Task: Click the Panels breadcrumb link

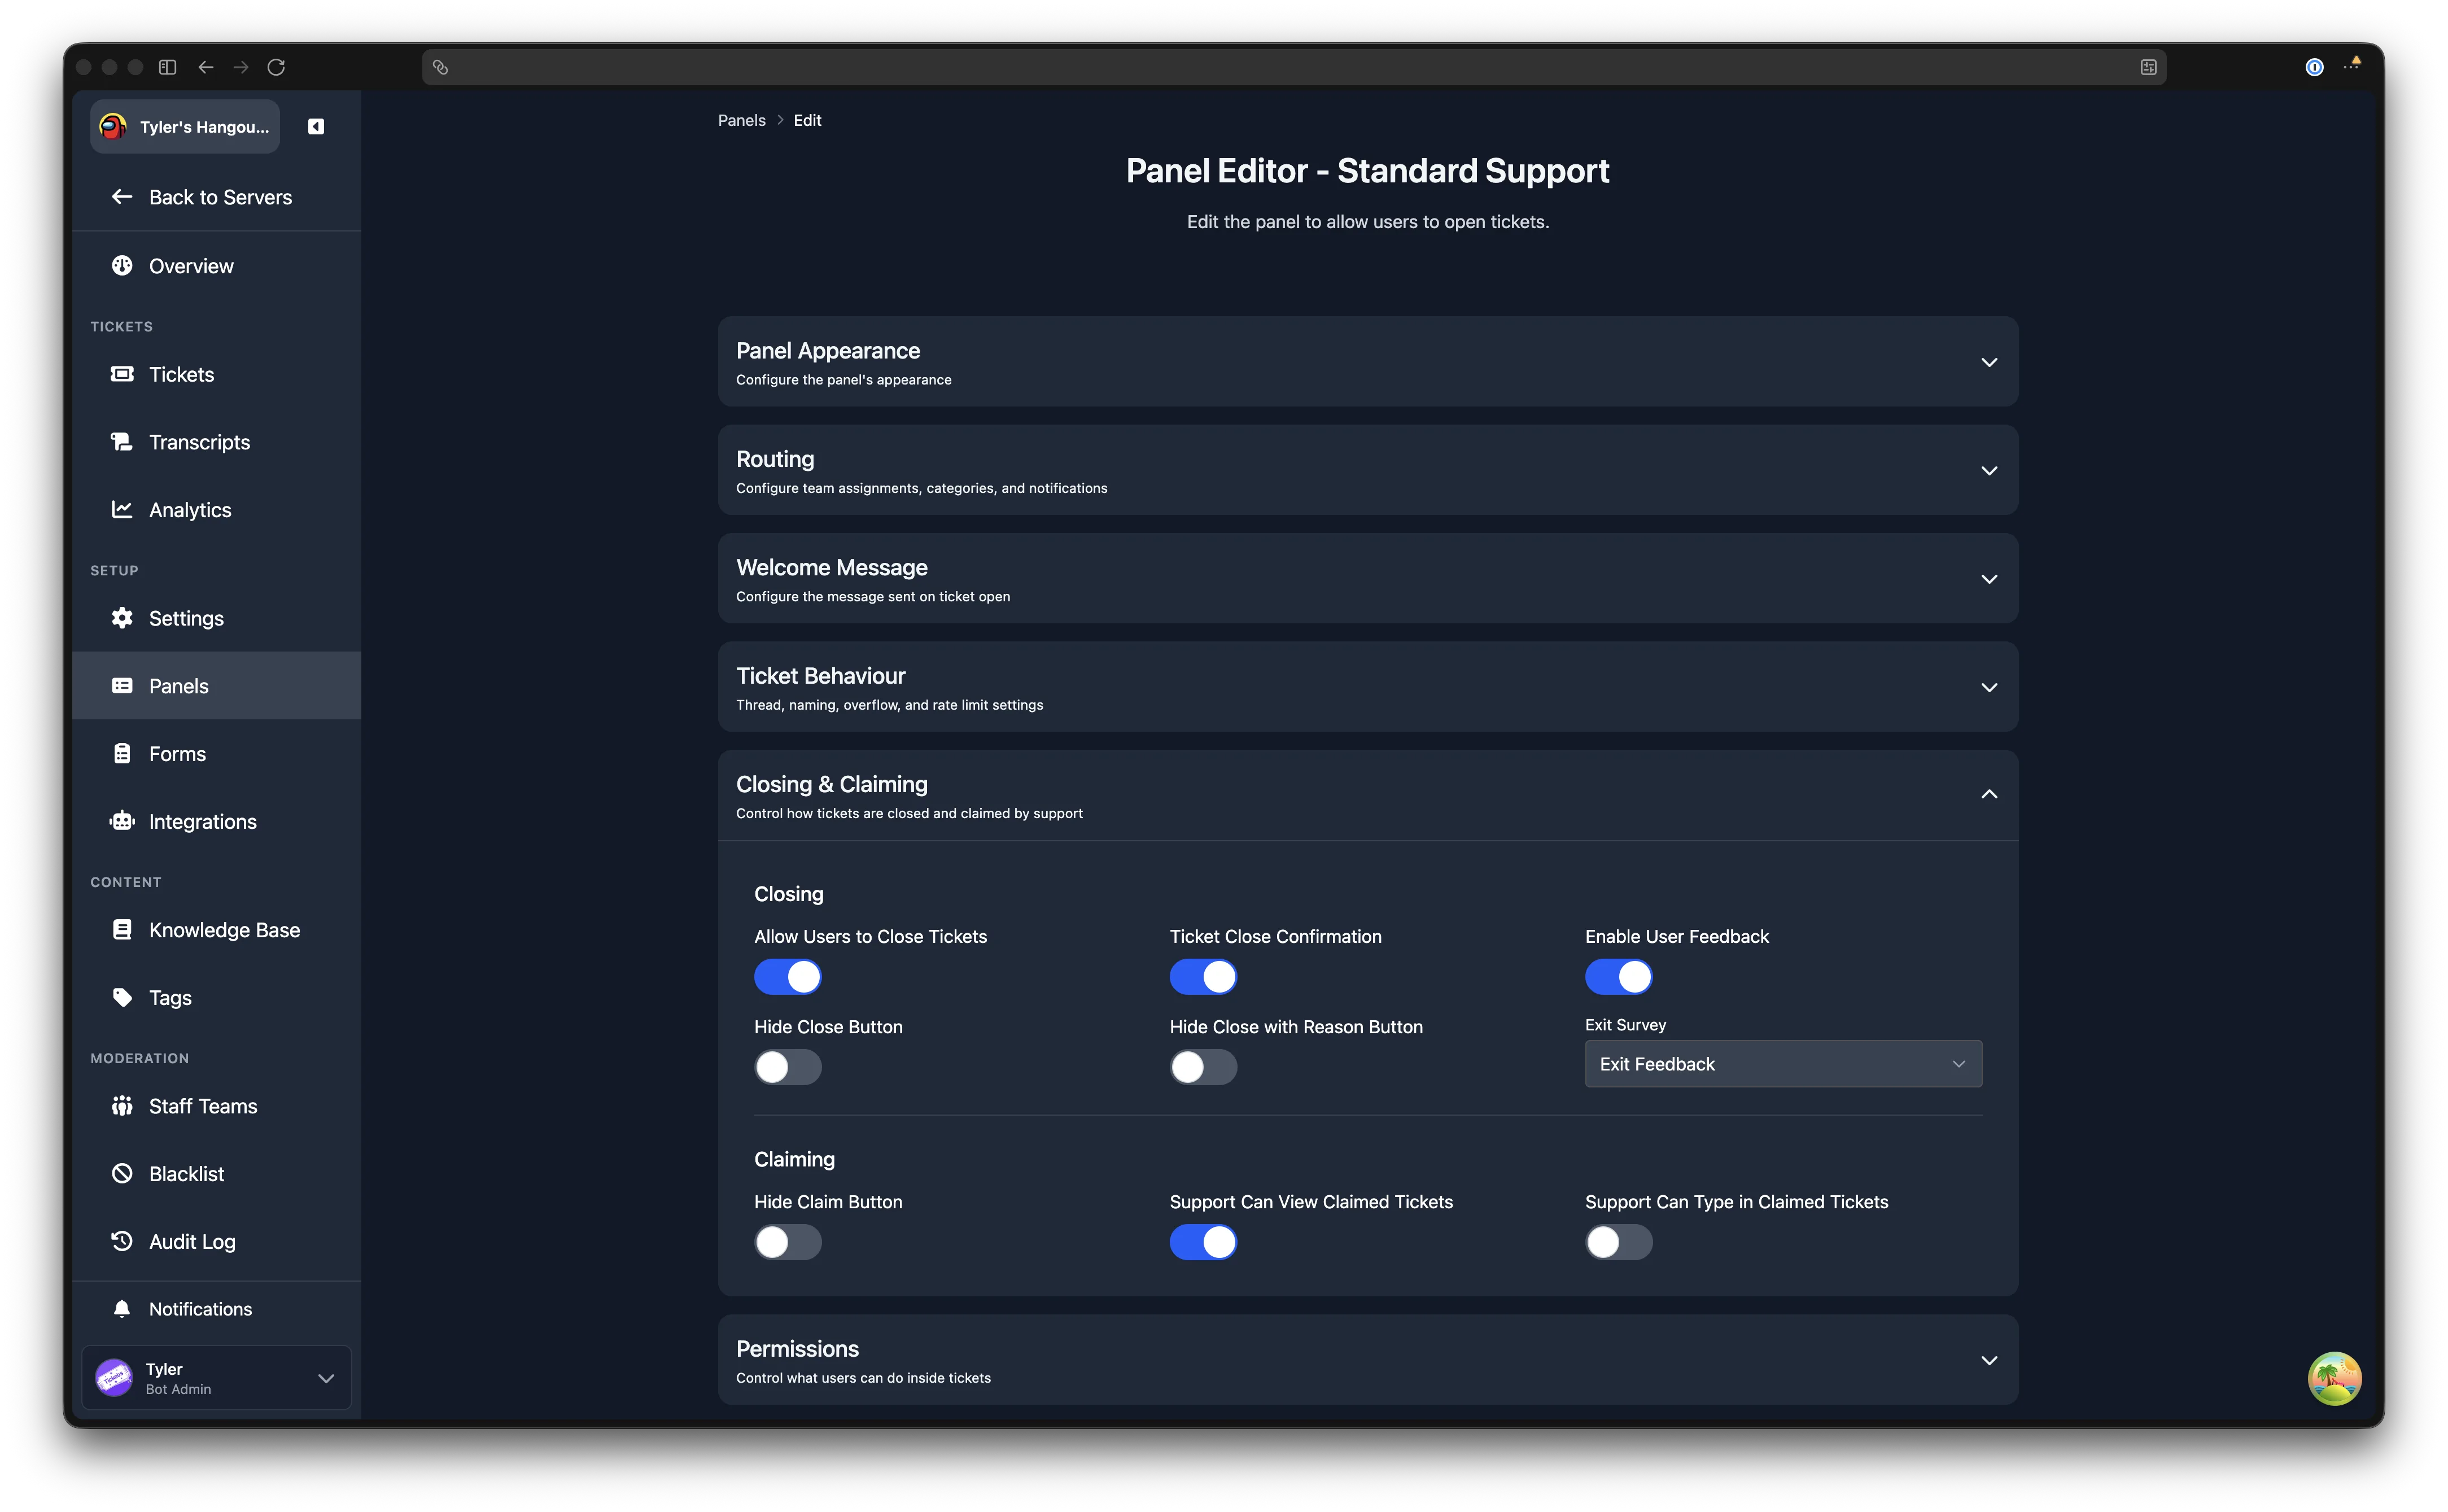Action: [741, 120]
